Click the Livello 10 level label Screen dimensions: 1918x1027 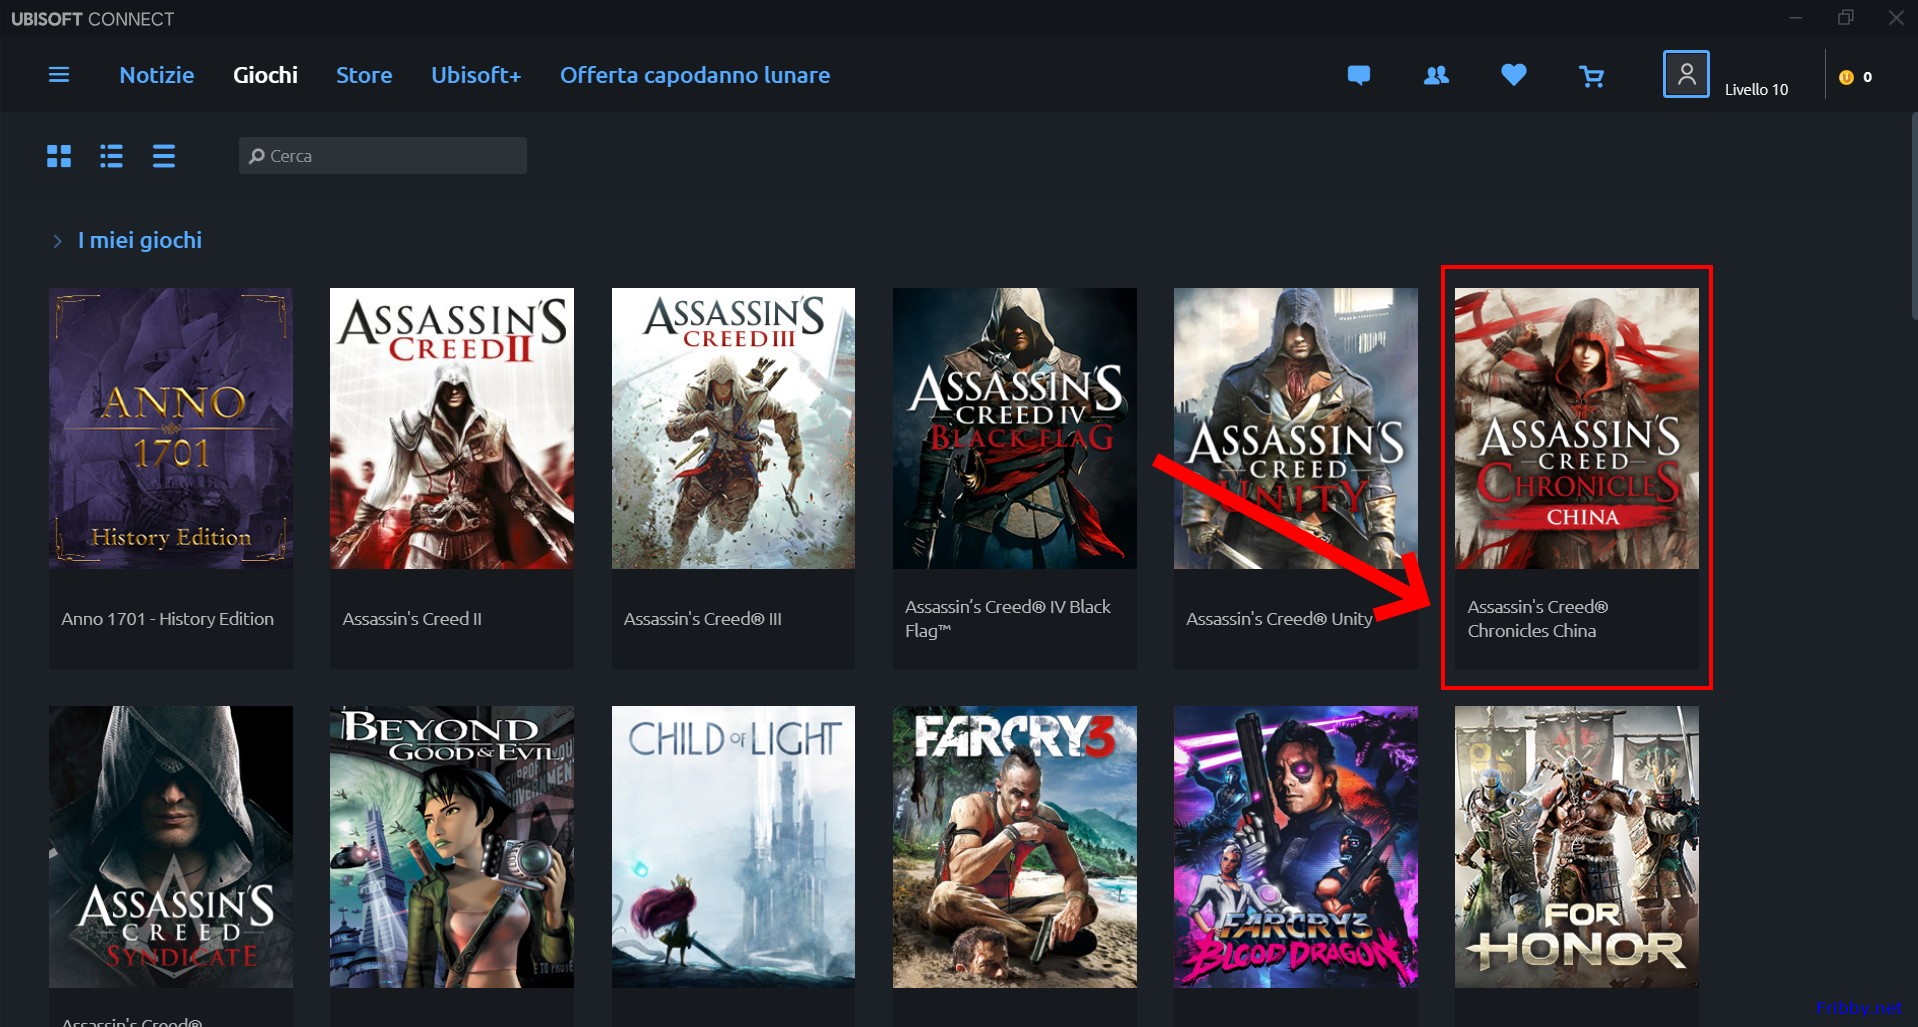click(x=1756, y=89)
